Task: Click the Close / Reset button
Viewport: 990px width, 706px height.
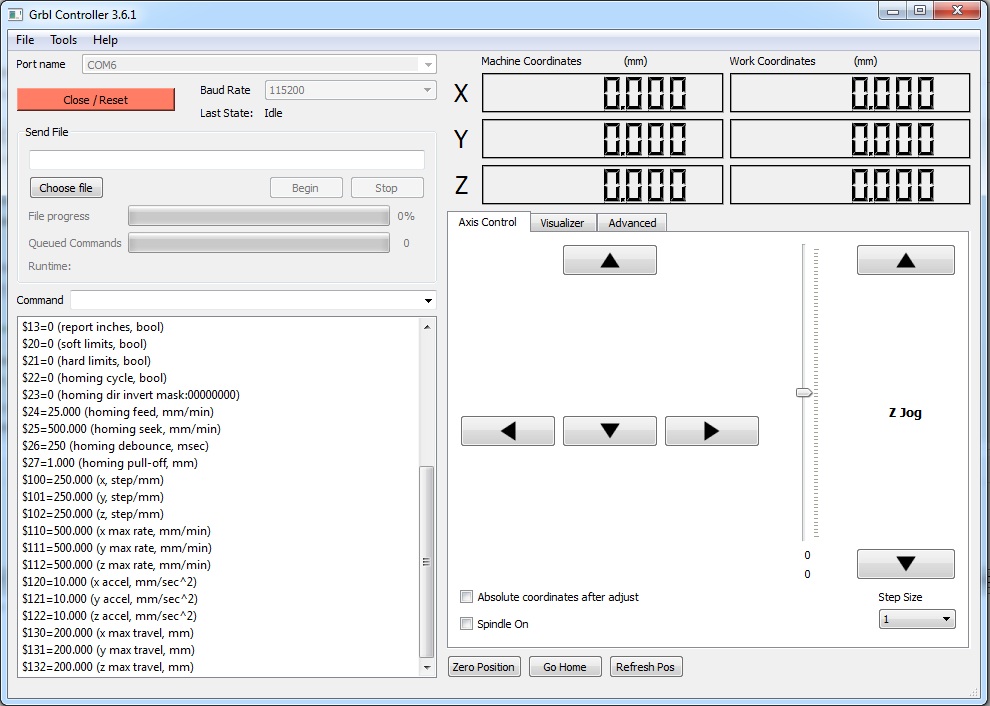Action: tap(96, 100)
